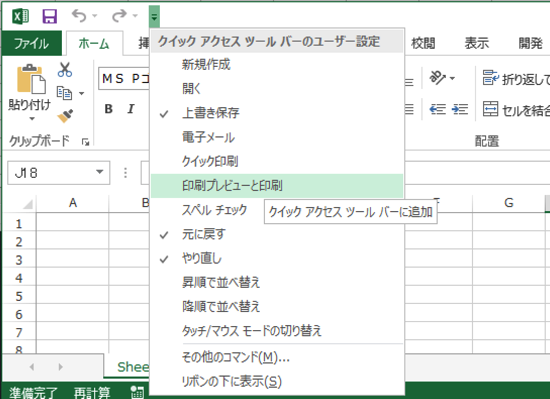Select 新規作成 in the menu
This screenshot has height=399, width=550.
277,65
